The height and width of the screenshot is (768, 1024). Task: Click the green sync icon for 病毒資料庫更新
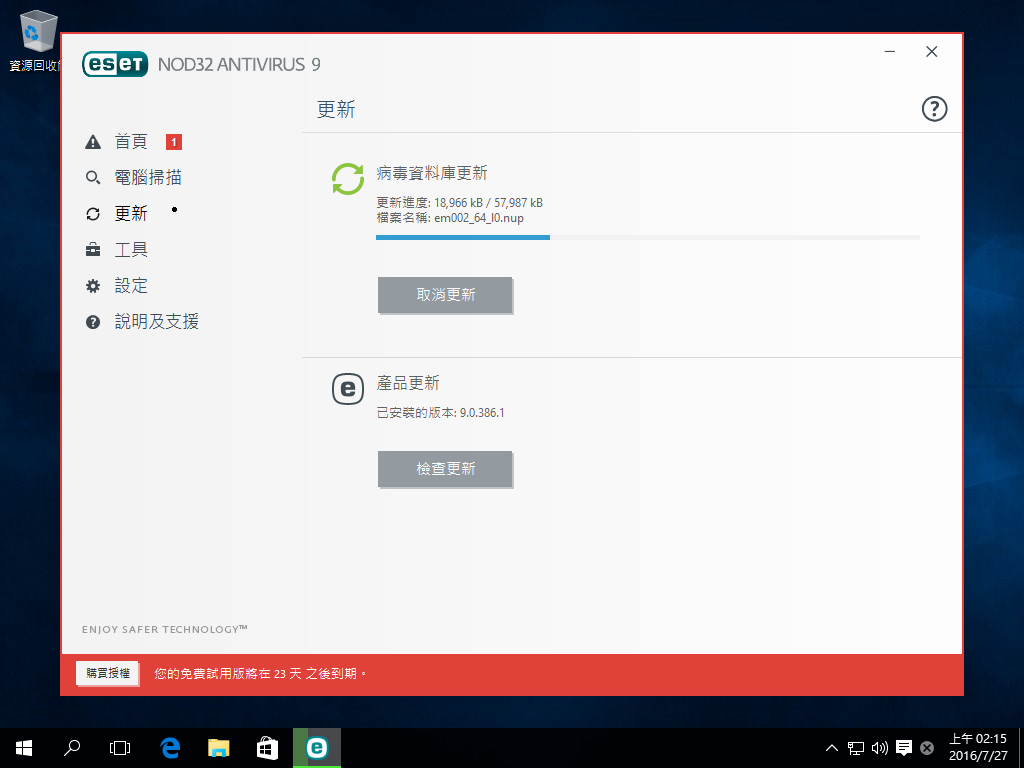click(348, 179)
